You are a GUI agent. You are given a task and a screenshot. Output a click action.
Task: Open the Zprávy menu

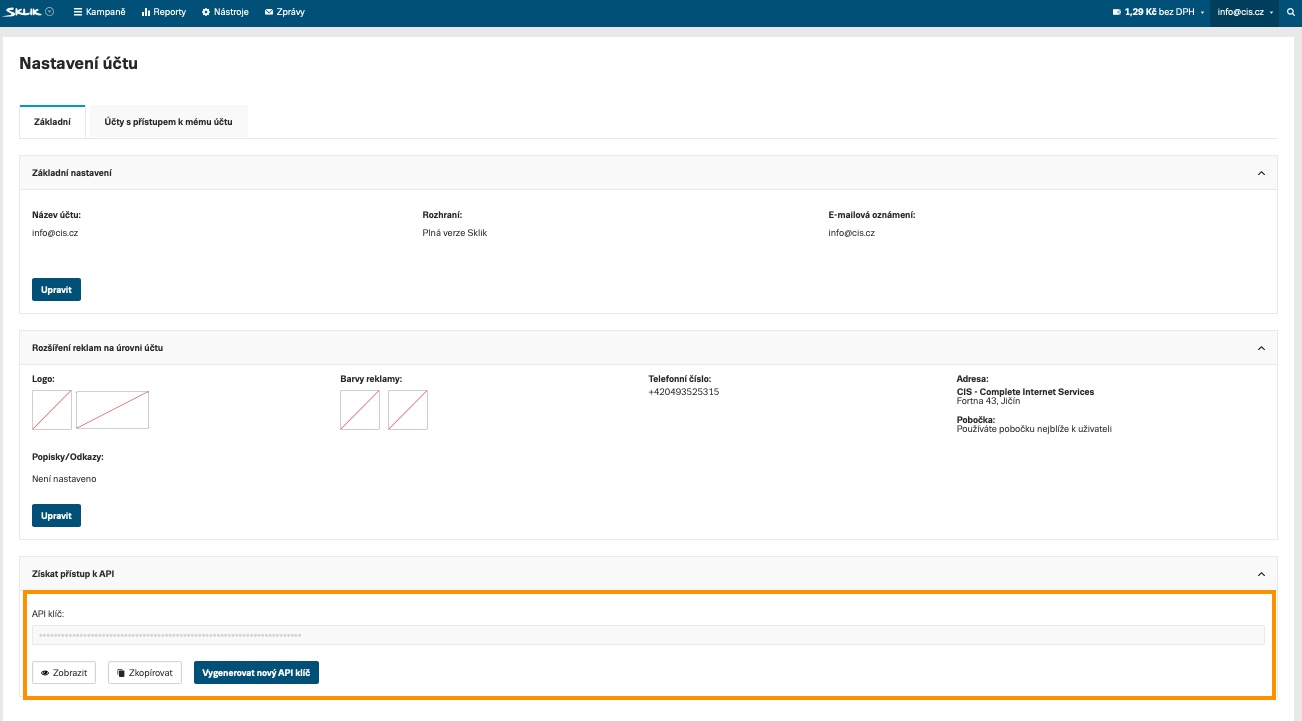(x=285, y=12)
